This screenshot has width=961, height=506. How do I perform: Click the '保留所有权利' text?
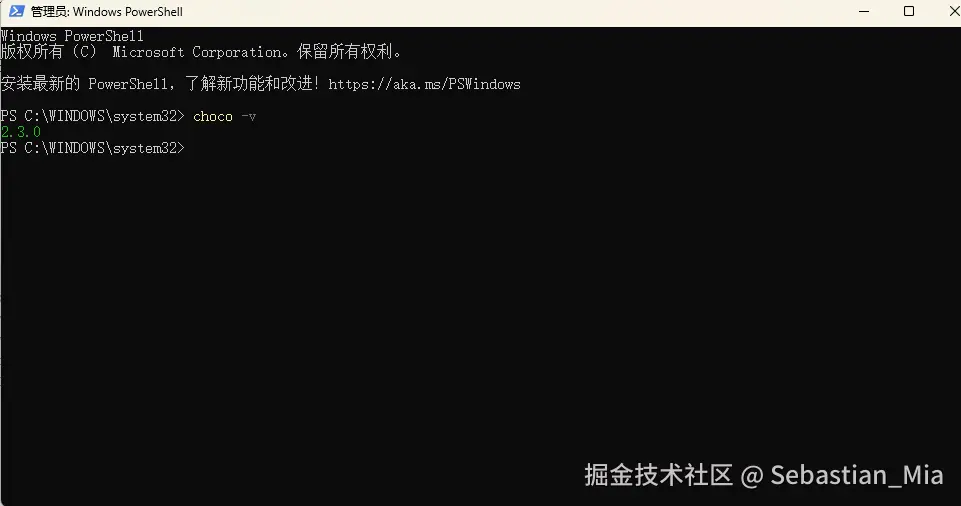[344, 52]
